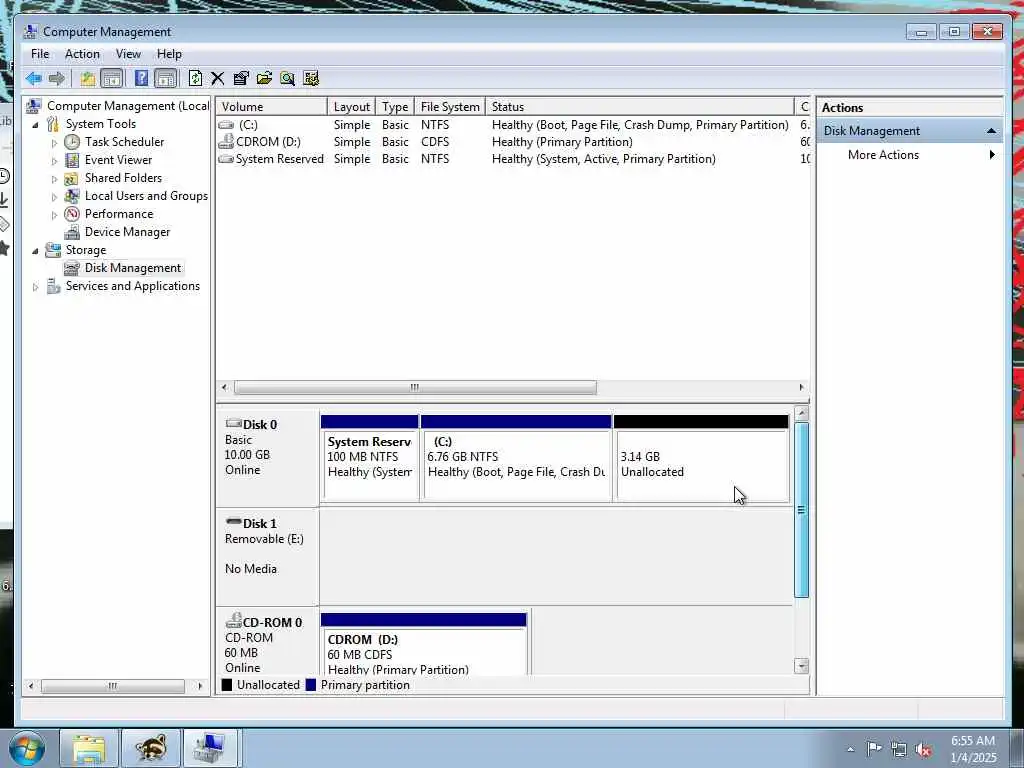The height and width of the screenshot is (768, 1024).
Task: Sort by the Type column header
Action: tap(395, 106)
